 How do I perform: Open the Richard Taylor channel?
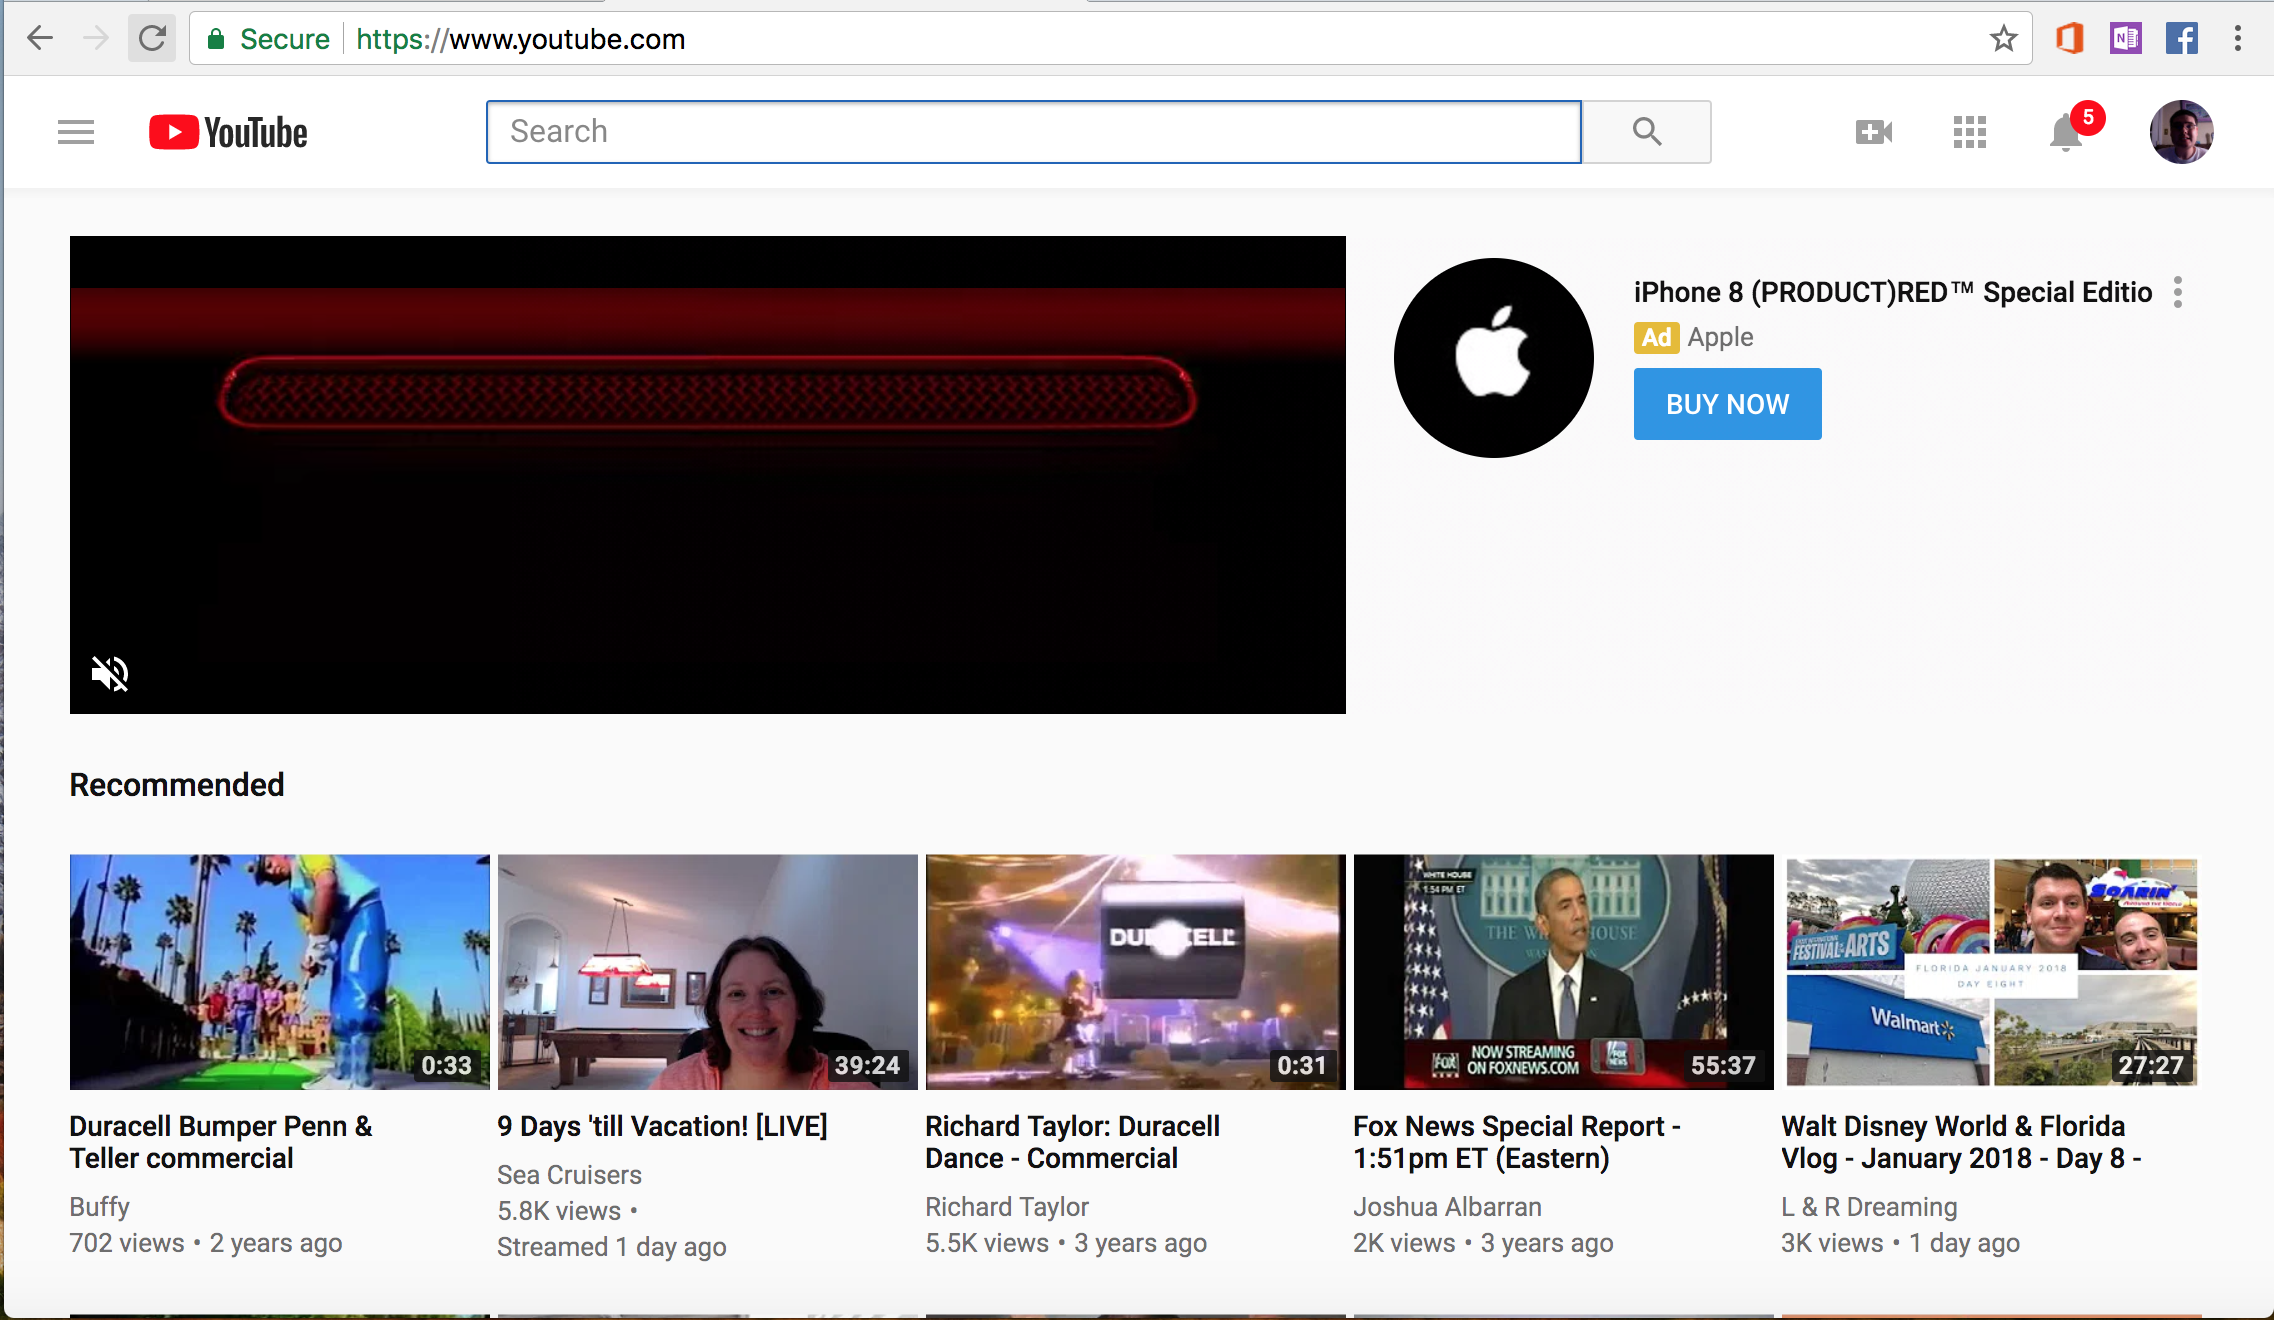pos(1006,1207)
